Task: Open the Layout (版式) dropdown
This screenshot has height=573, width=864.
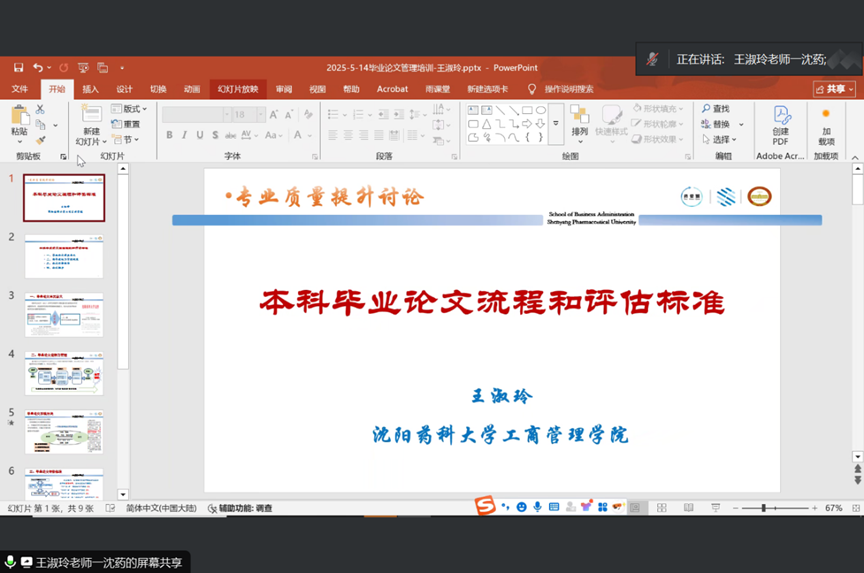Action: pos(130,109)
